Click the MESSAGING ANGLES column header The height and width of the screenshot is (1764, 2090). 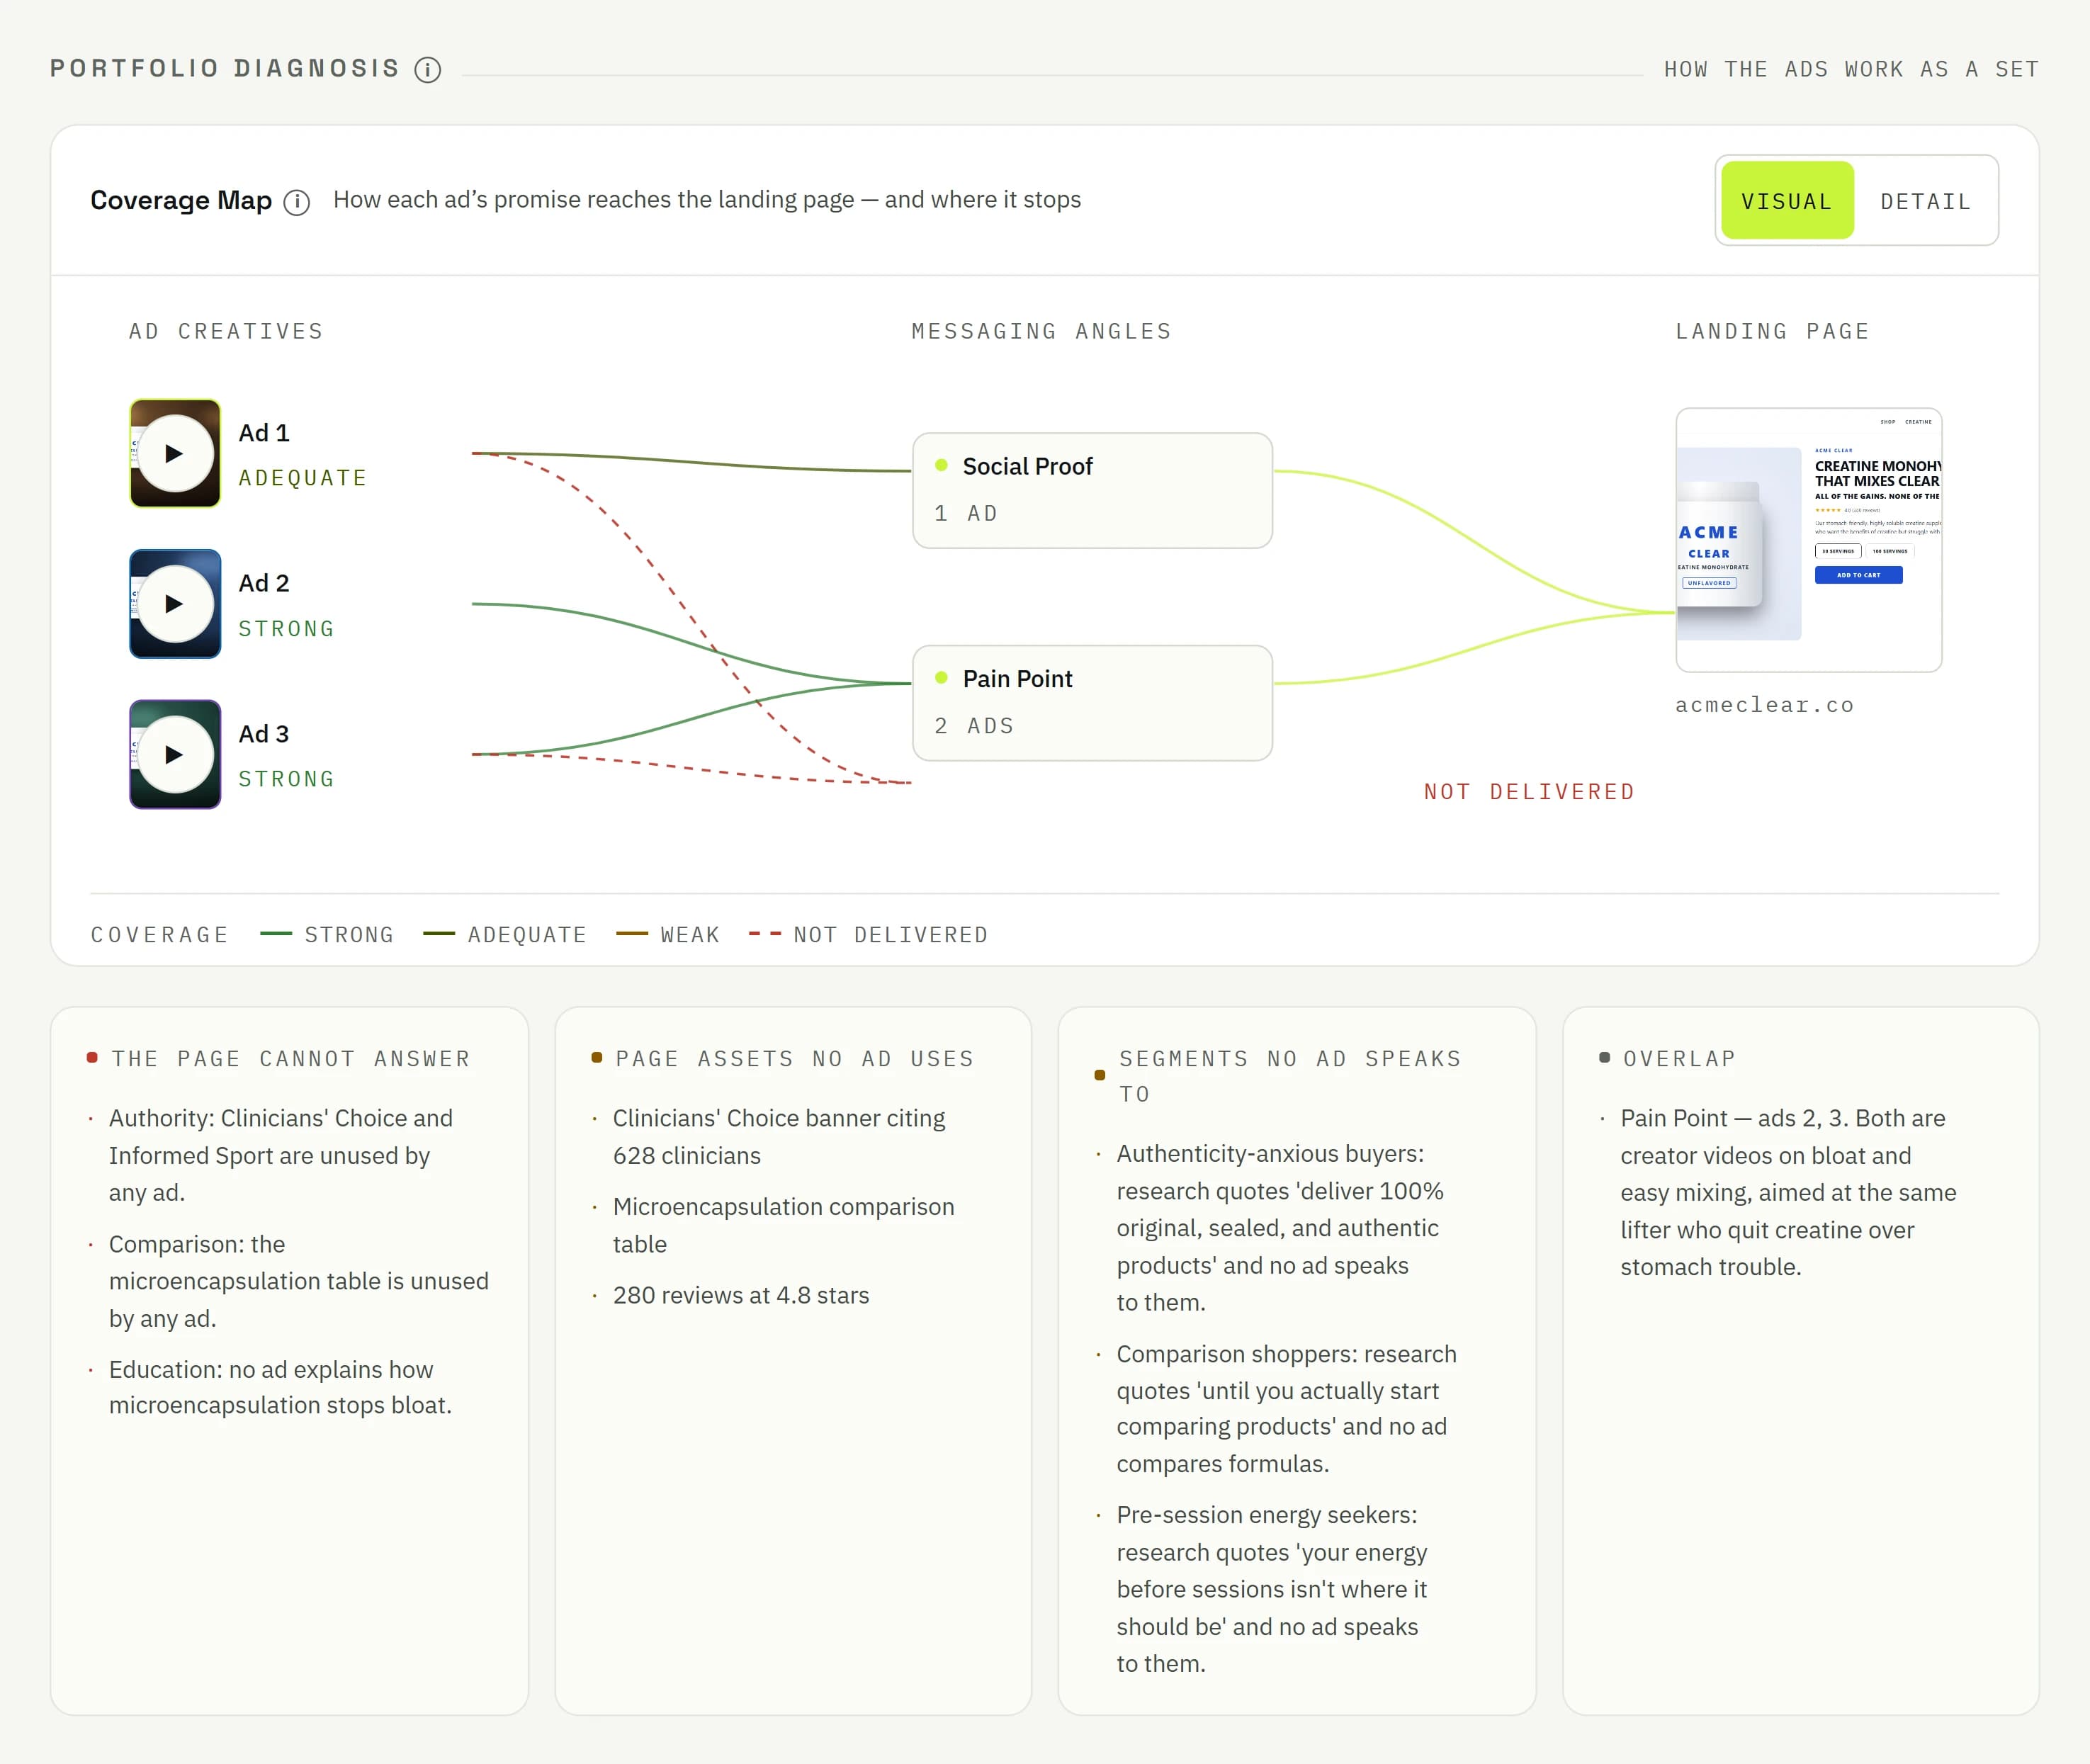[1042, 331]
